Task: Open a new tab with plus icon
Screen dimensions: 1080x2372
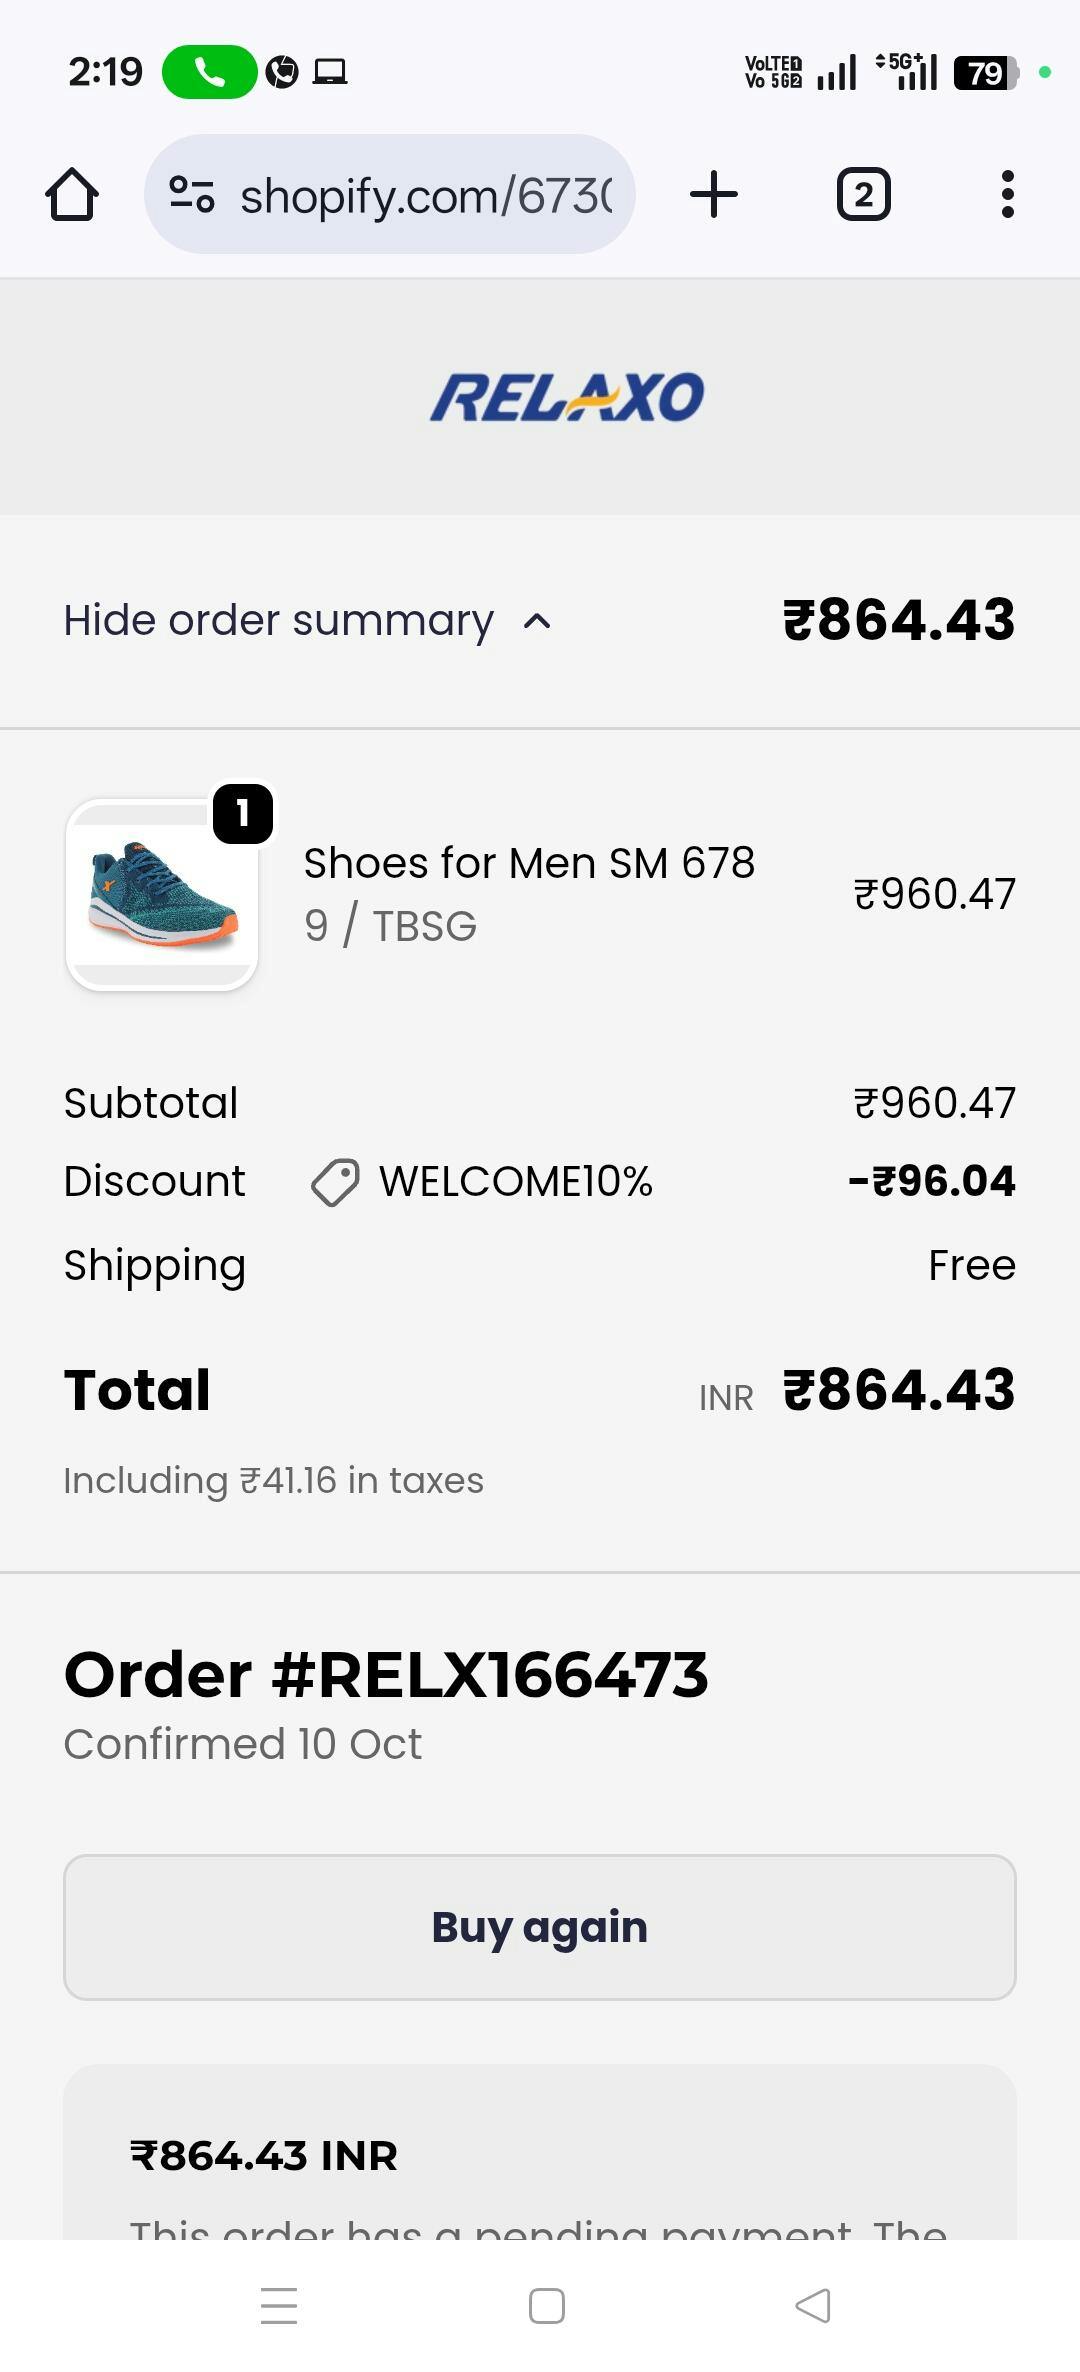Action: tap(714, 194)
